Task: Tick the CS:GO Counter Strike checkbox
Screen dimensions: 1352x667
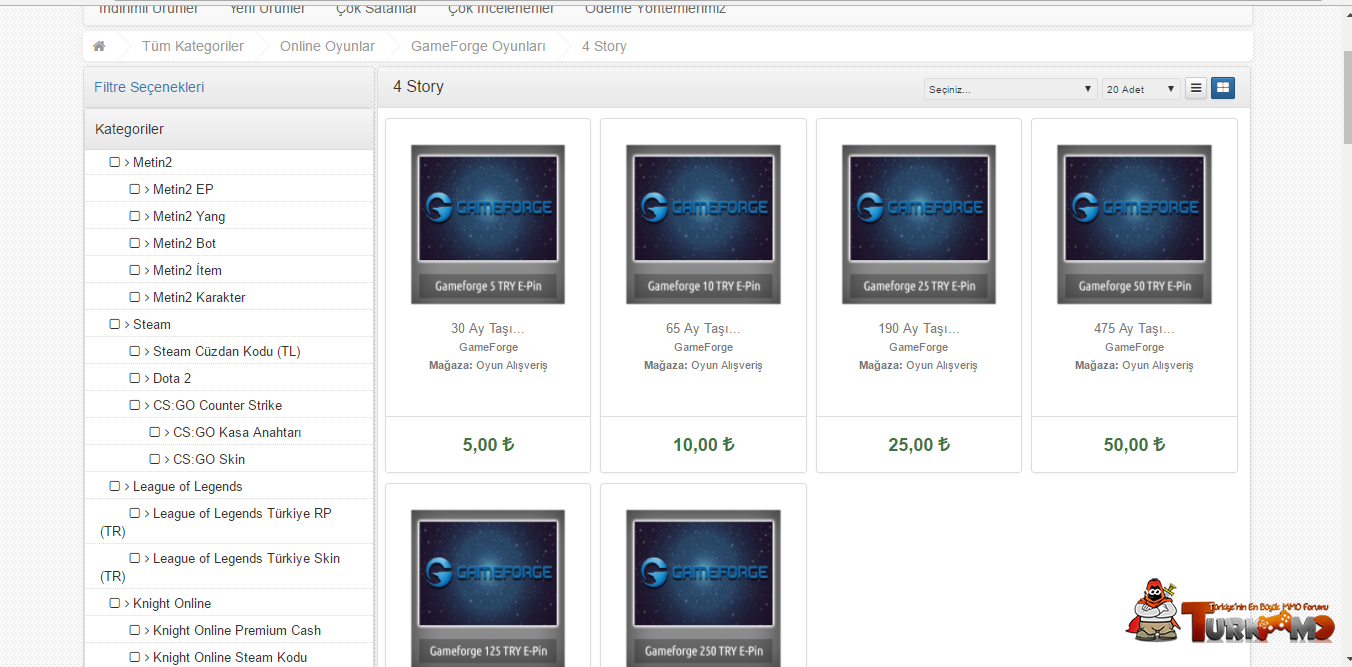Action: pyautogui.click(x=135, y=405)
